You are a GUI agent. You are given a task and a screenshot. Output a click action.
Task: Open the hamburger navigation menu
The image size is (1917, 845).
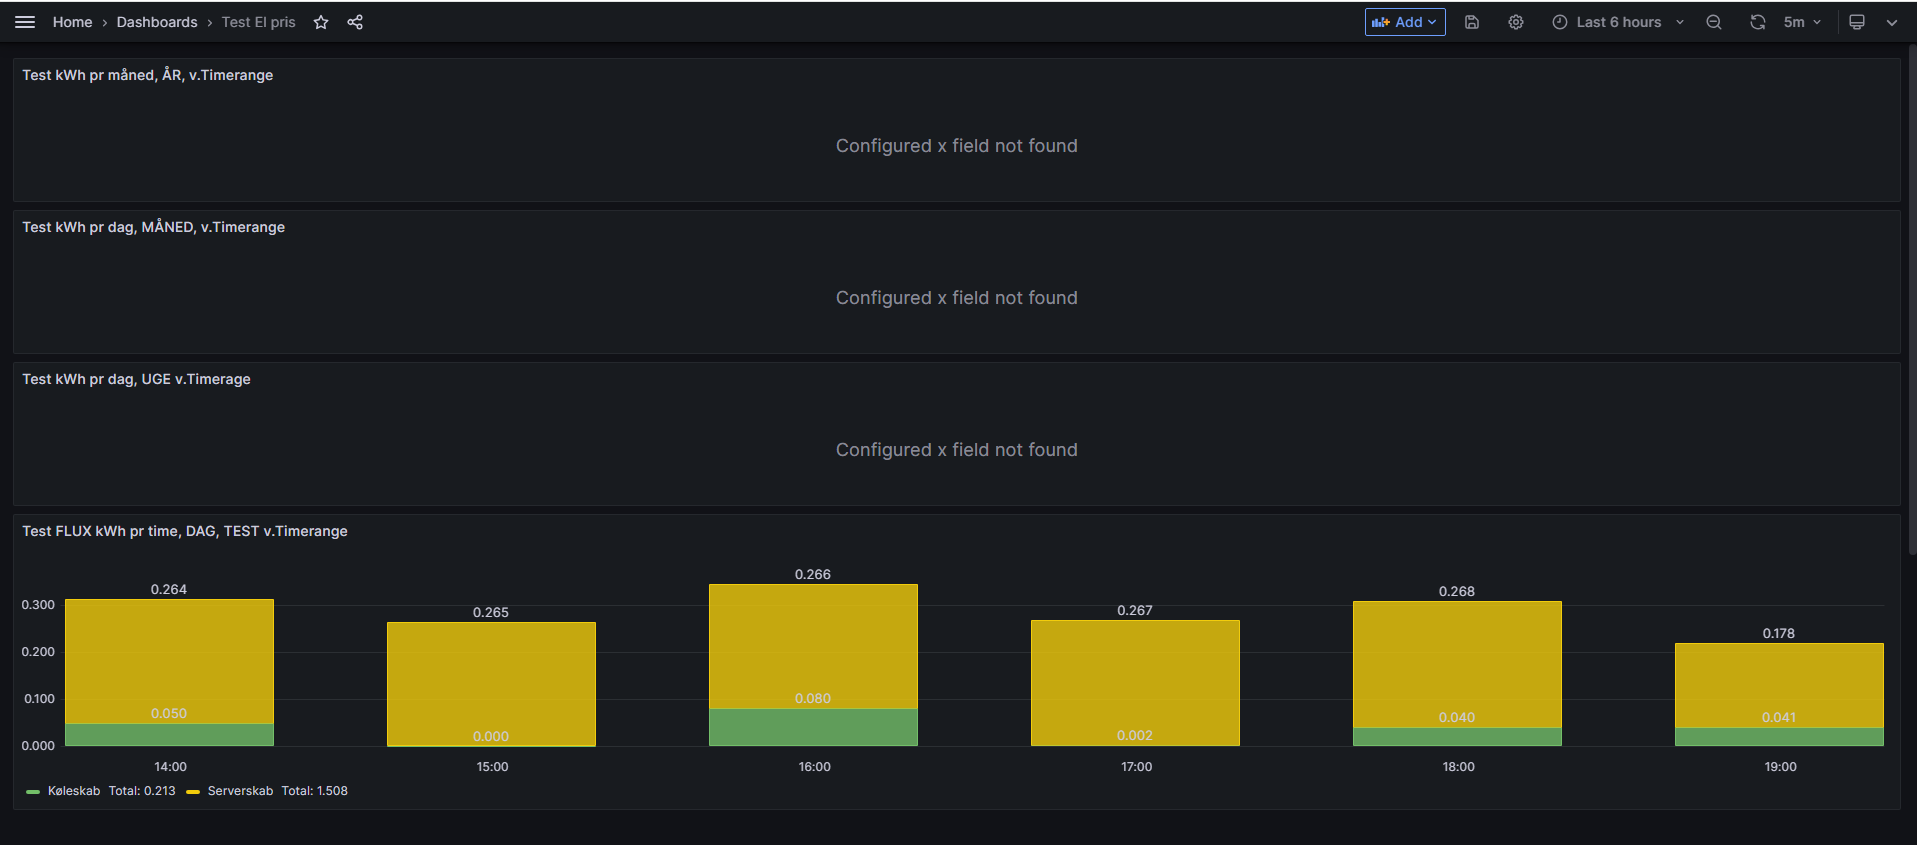25,22
